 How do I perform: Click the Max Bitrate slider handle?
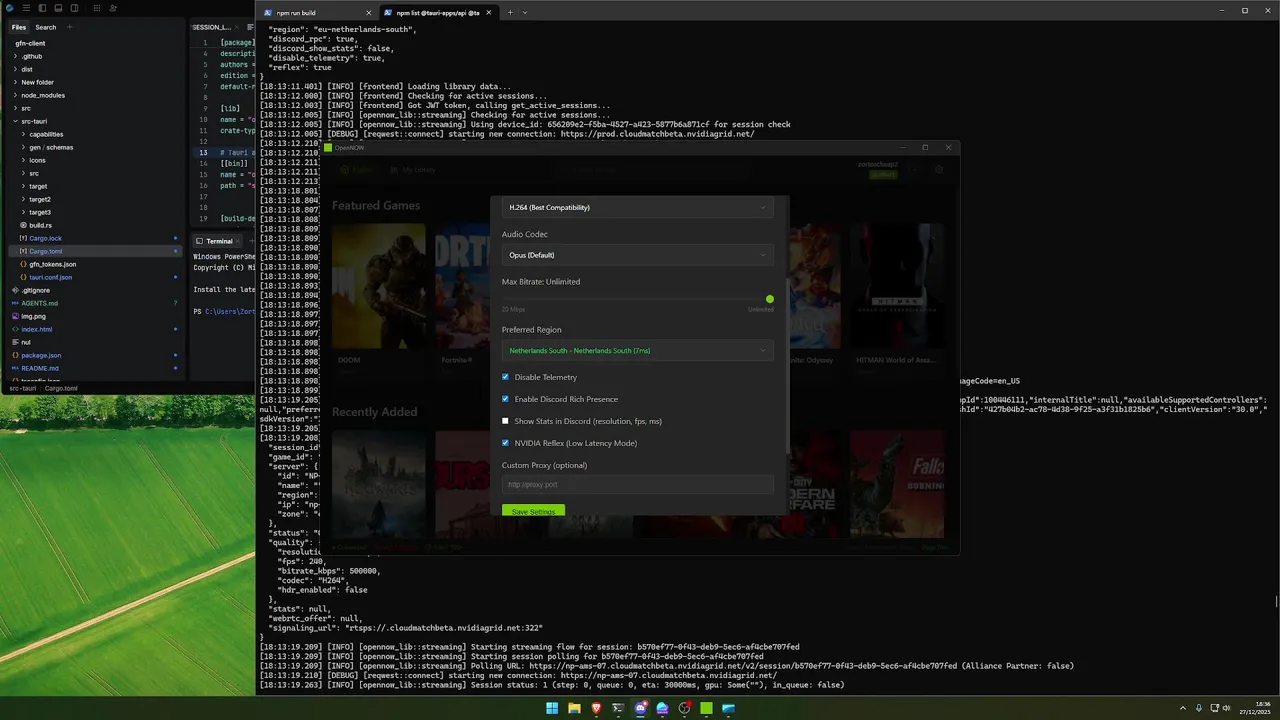[770, 299]
